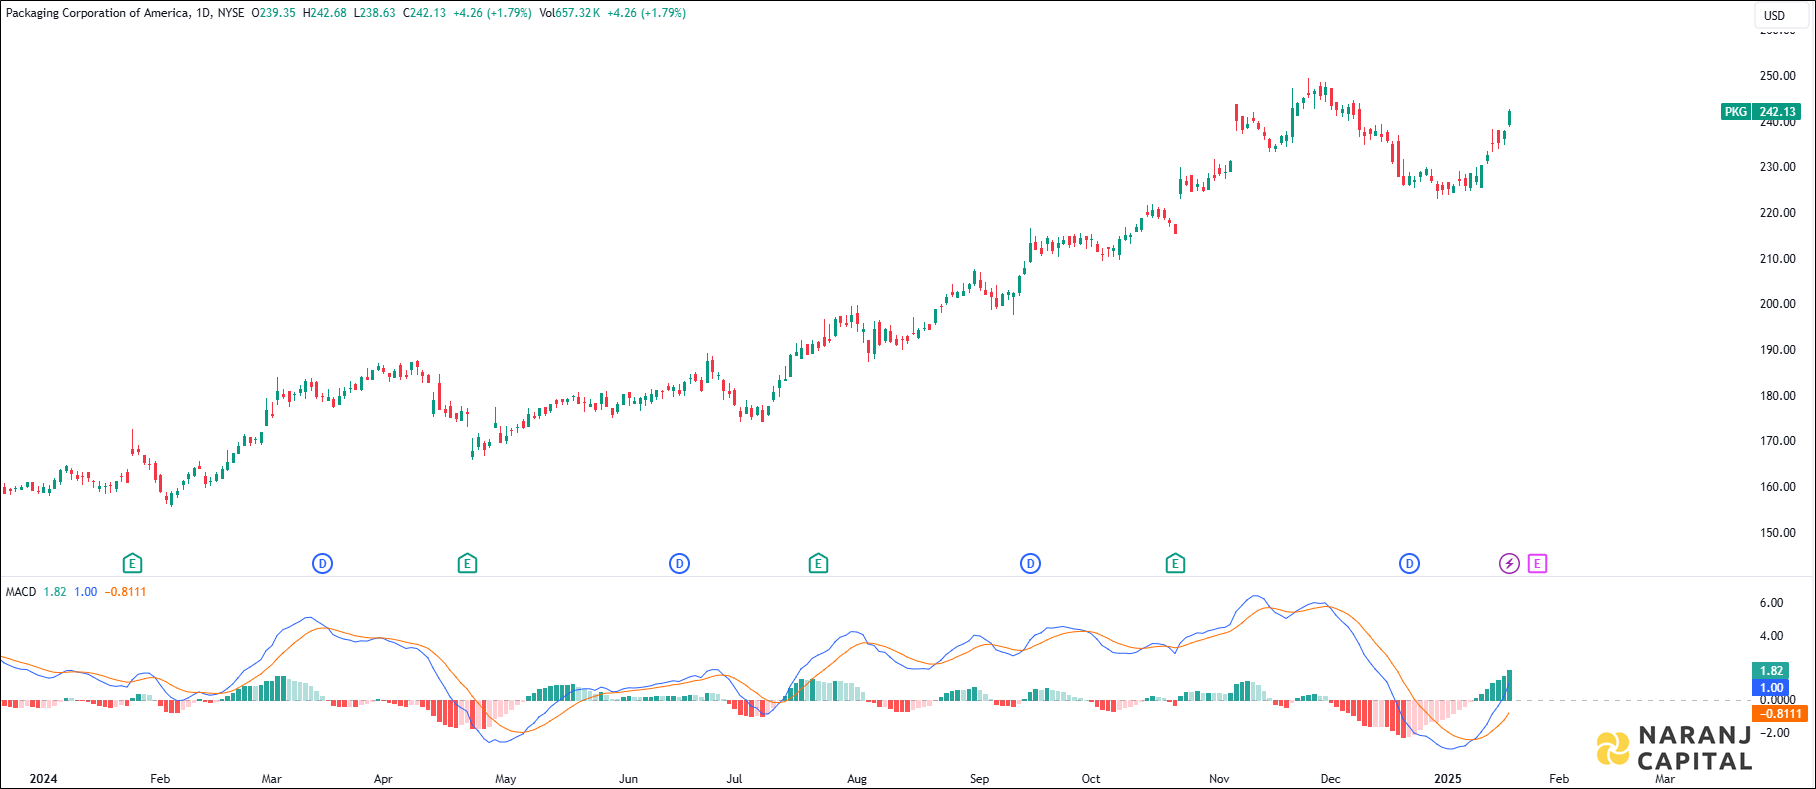Click the 180.00 price axis label

click(x=1777, y=396)
